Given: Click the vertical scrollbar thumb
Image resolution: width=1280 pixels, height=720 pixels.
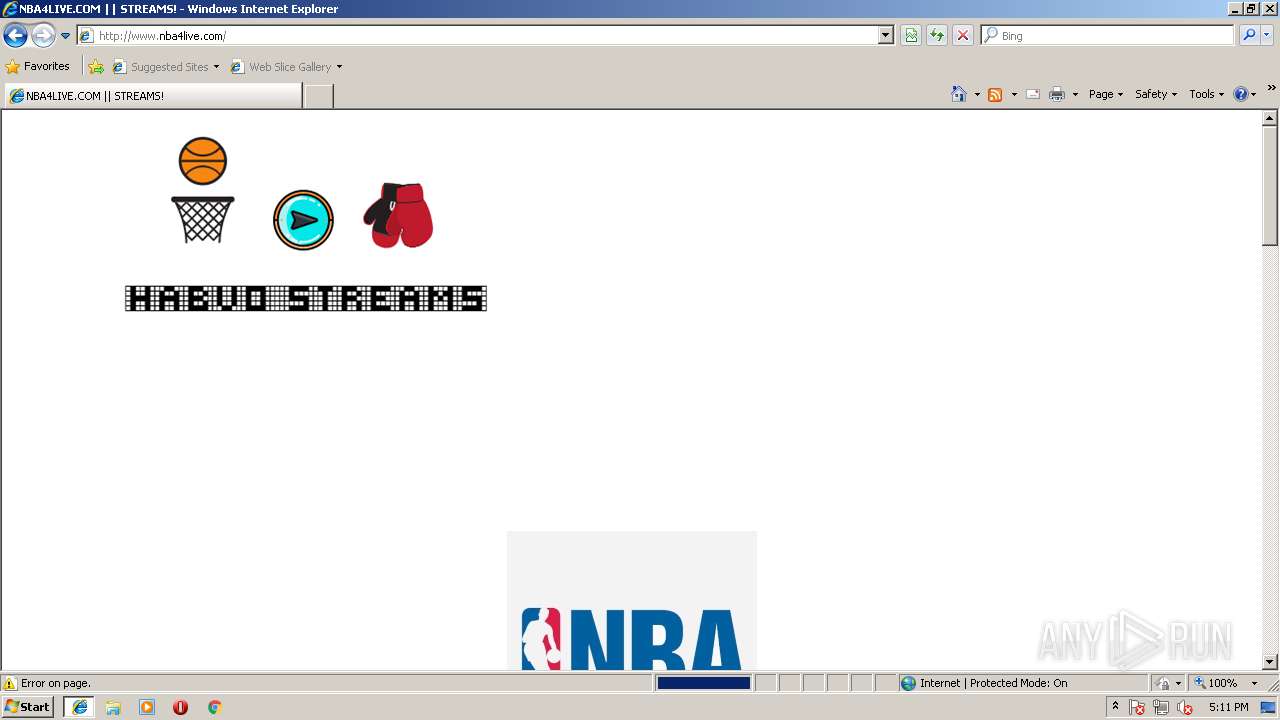Looking at the screenshot, I should coord(1270,186).
